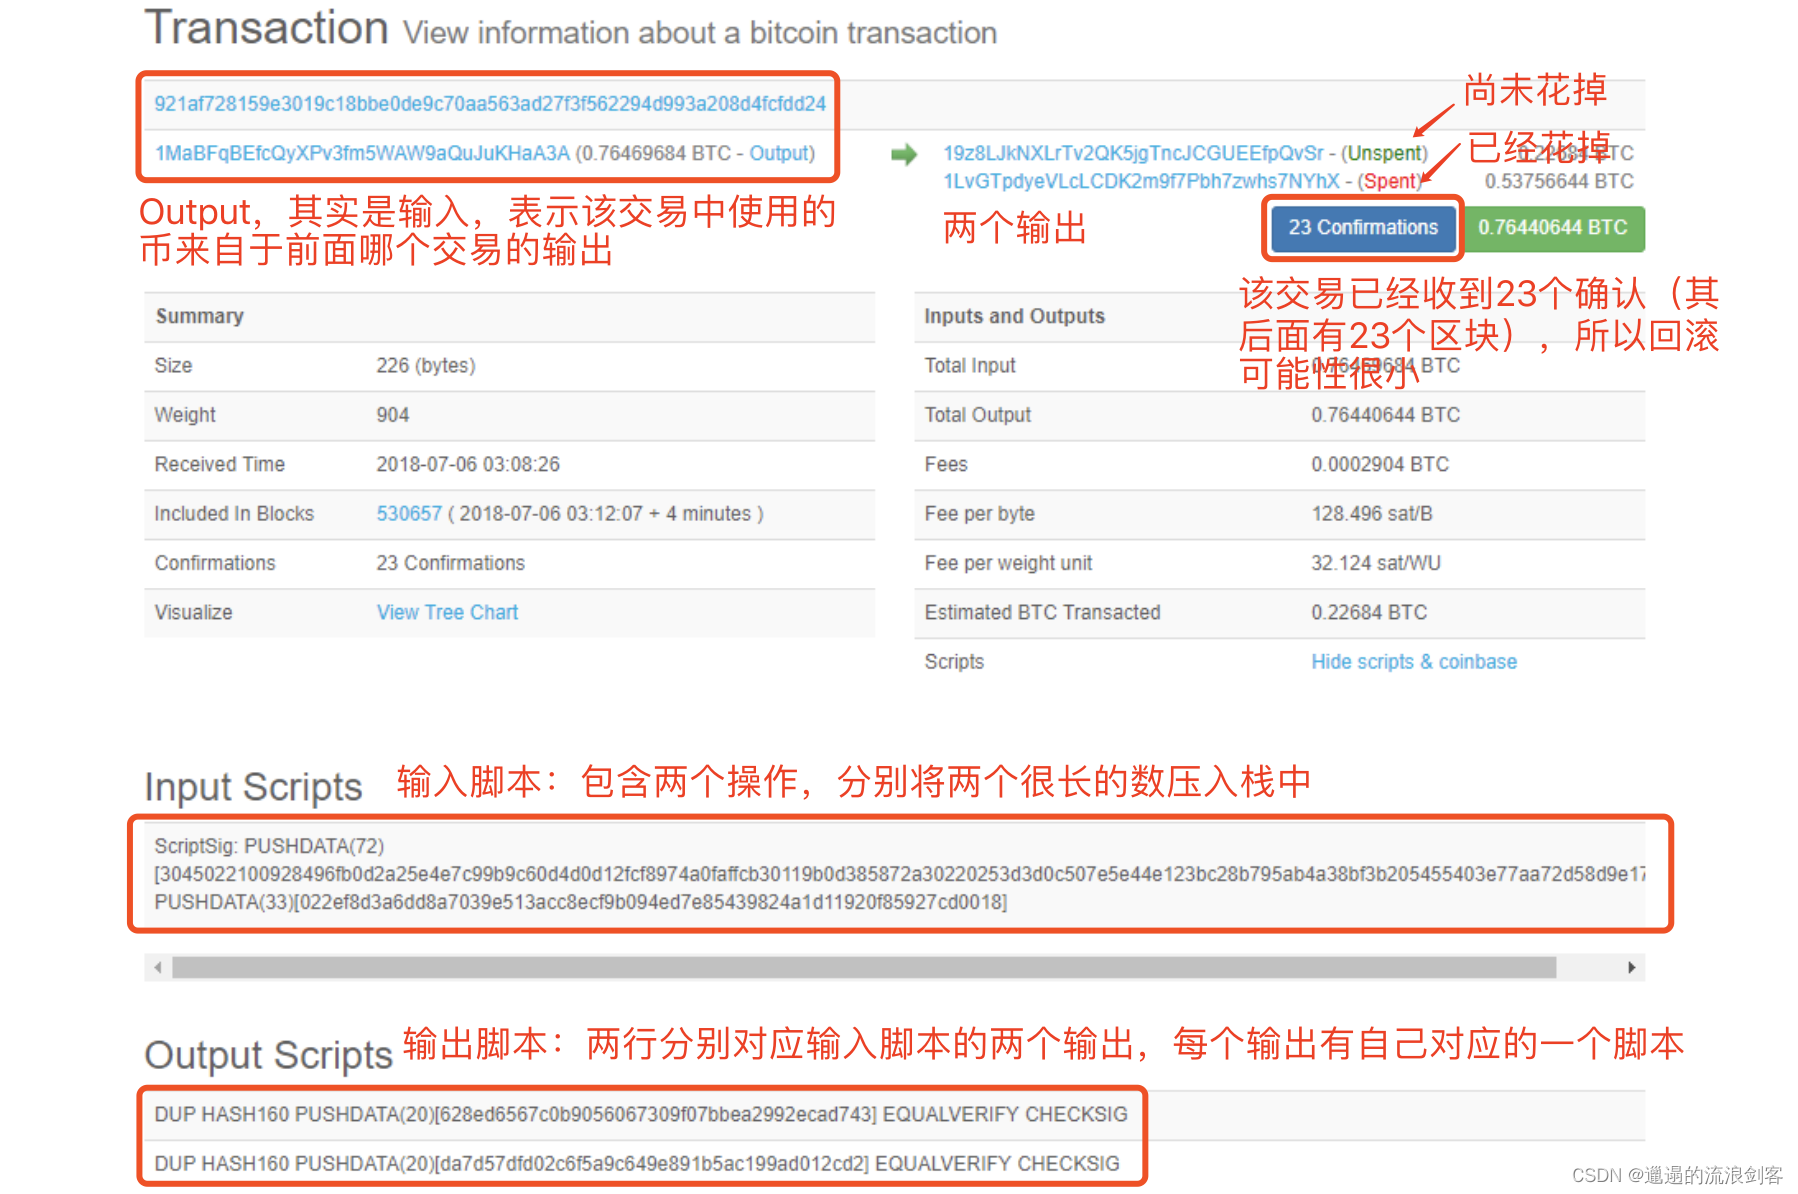
Task: Open output address starting with 19z8LJkNXLrTv
Action: click(x=1133, y=153)
